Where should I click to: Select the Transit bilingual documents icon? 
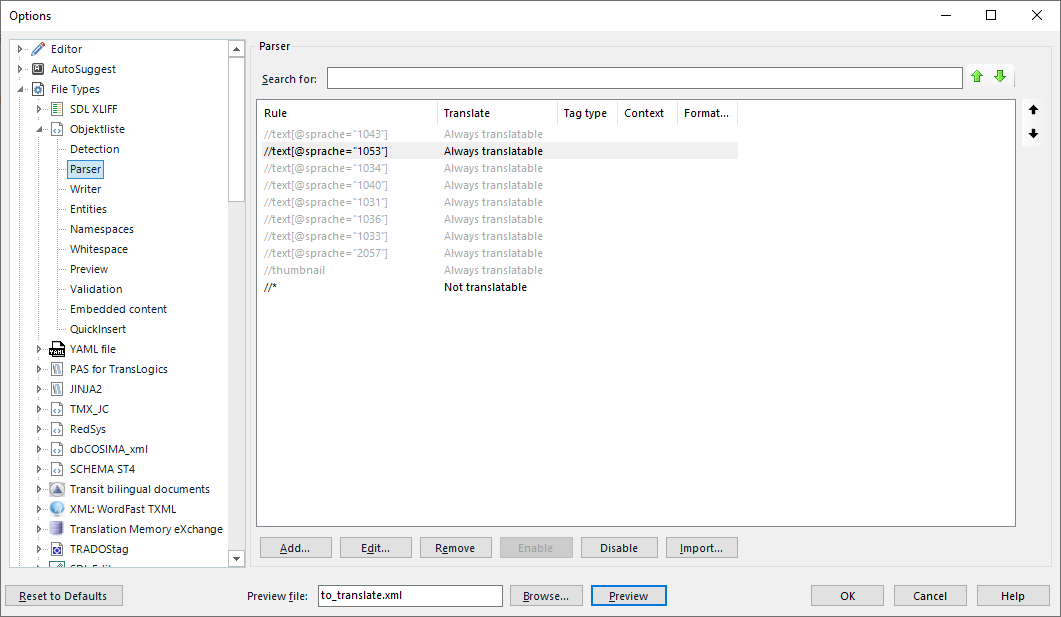55,488
